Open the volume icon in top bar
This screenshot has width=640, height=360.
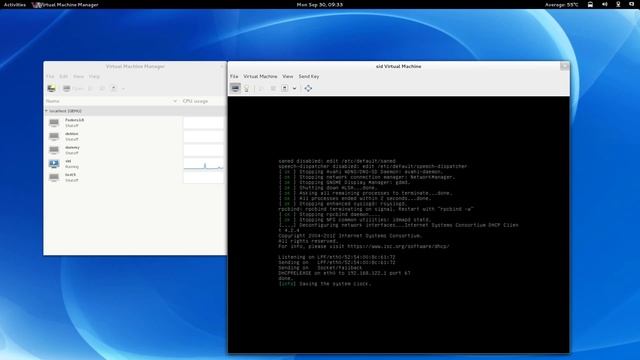coord(604,4)
